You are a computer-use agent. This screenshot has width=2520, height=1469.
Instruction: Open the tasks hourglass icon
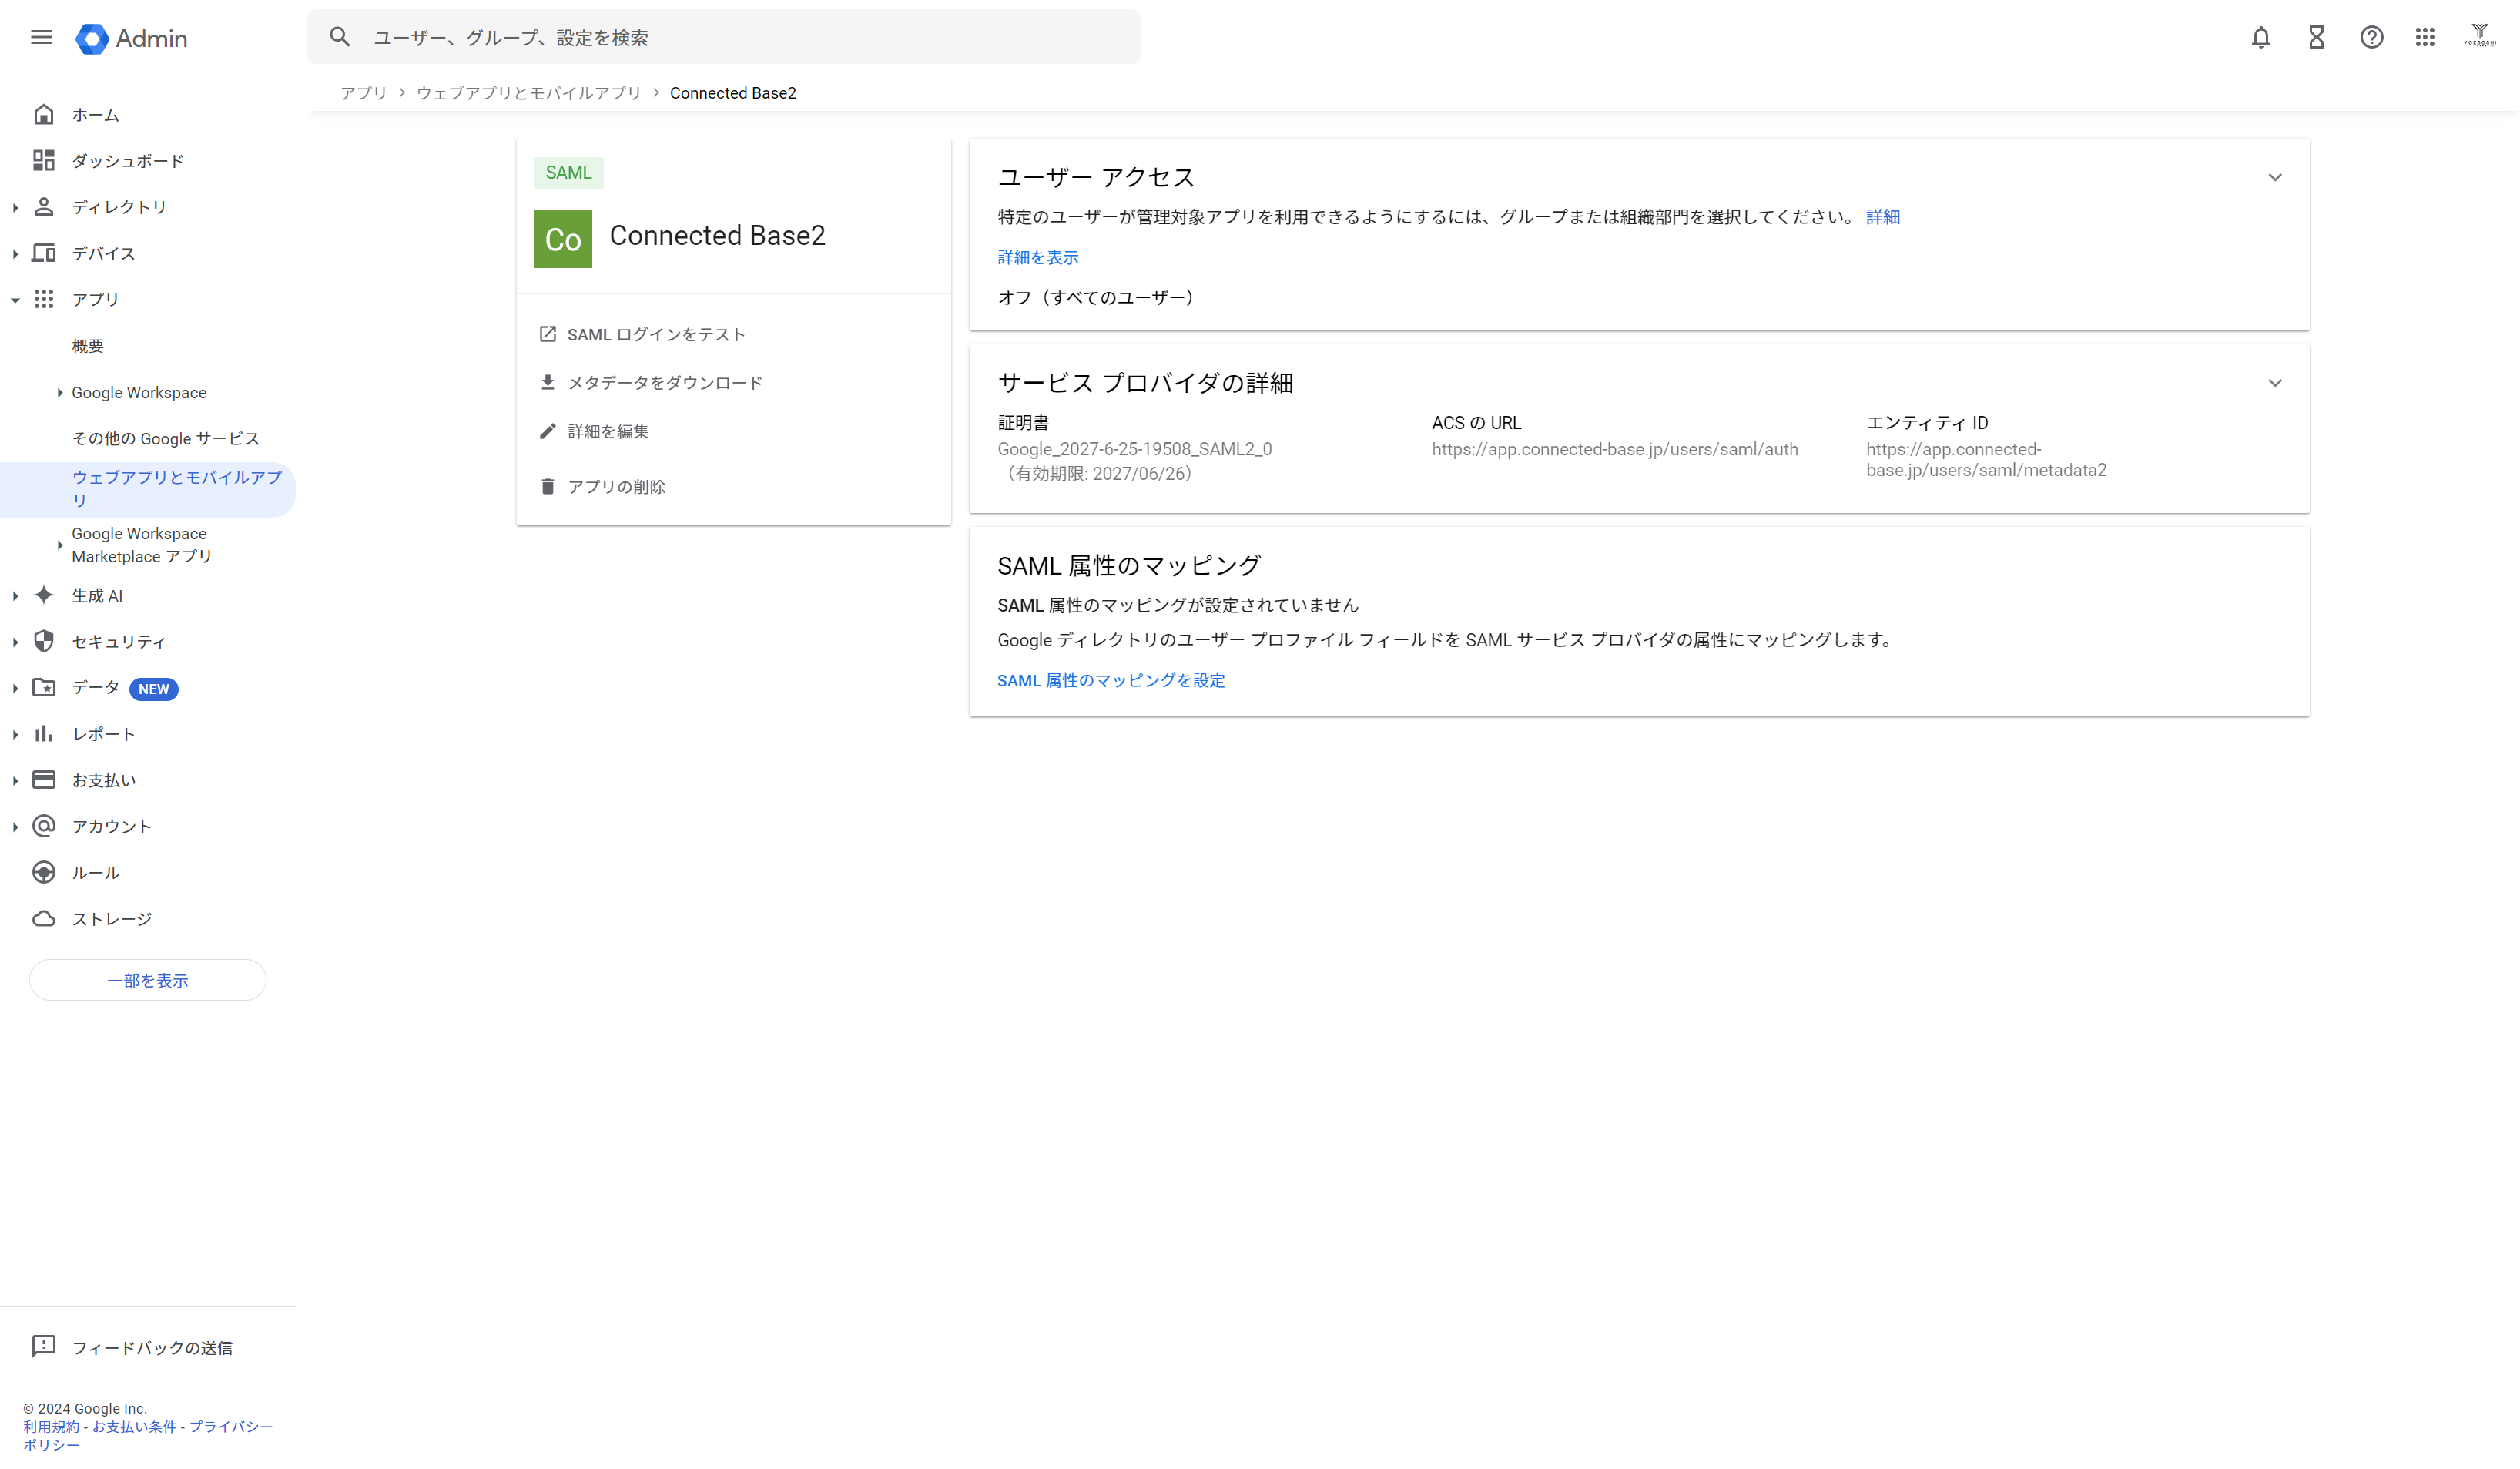pyautogui.click(x=2316, y=37)
